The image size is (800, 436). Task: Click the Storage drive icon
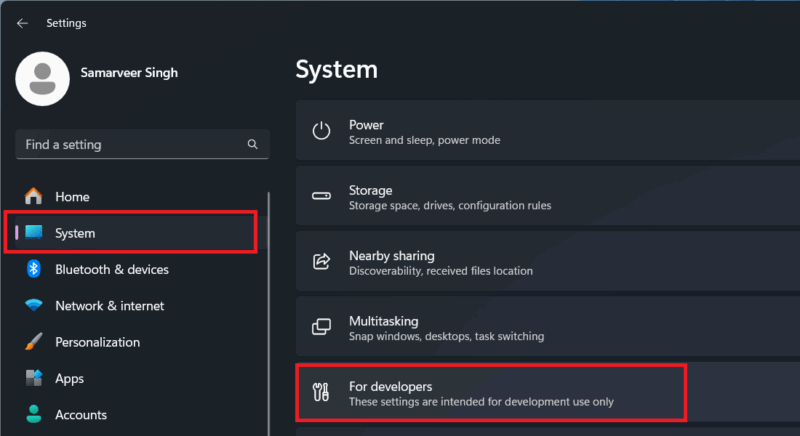pos(321,196)
